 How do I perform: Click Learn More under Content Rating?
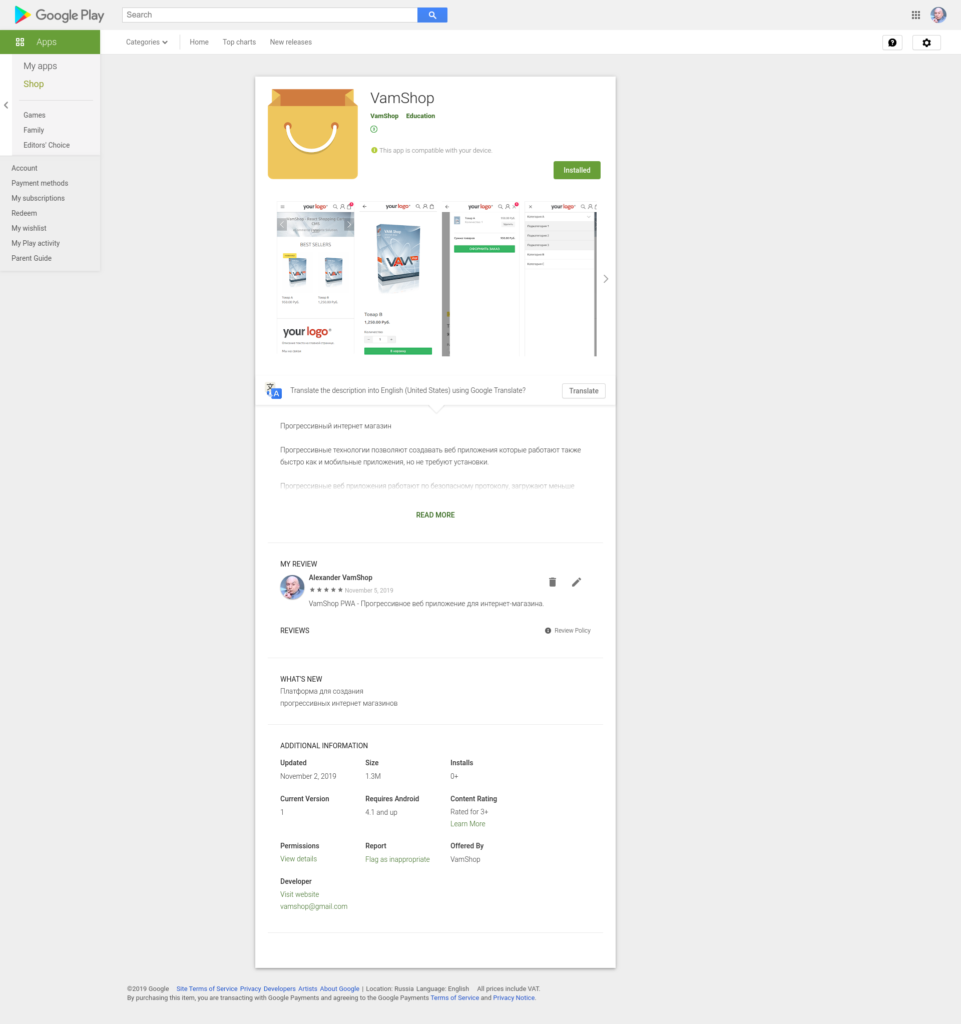tap(467, 824)
